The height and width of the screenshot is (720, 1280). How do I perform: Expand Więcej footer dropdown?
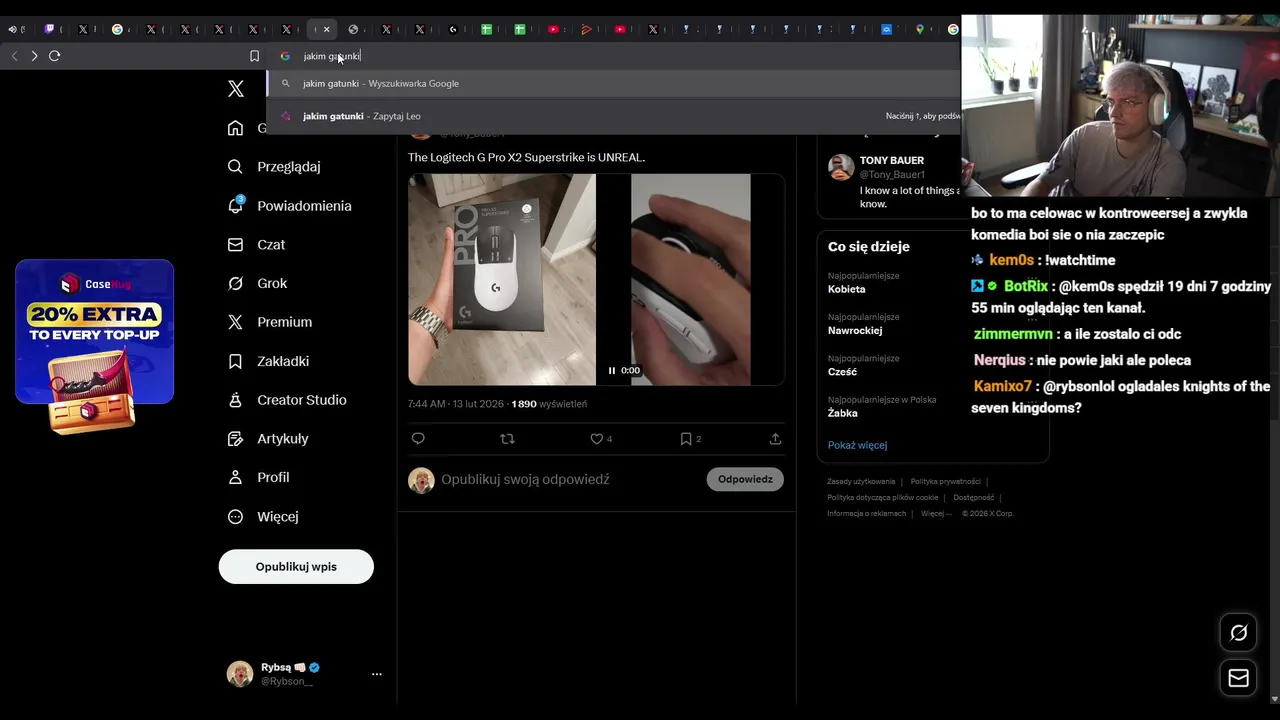(936, 514)
